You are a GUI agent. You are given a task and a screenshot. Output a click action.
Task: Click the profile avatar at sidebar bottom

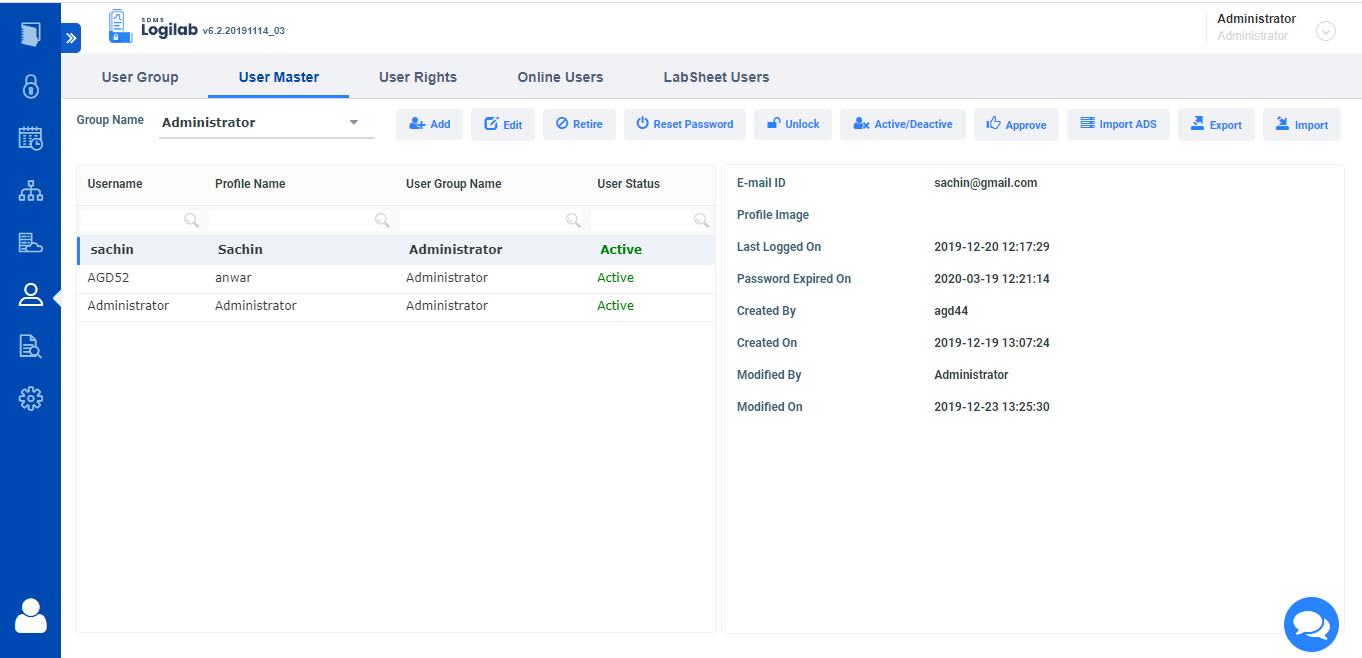click(30, 615)
